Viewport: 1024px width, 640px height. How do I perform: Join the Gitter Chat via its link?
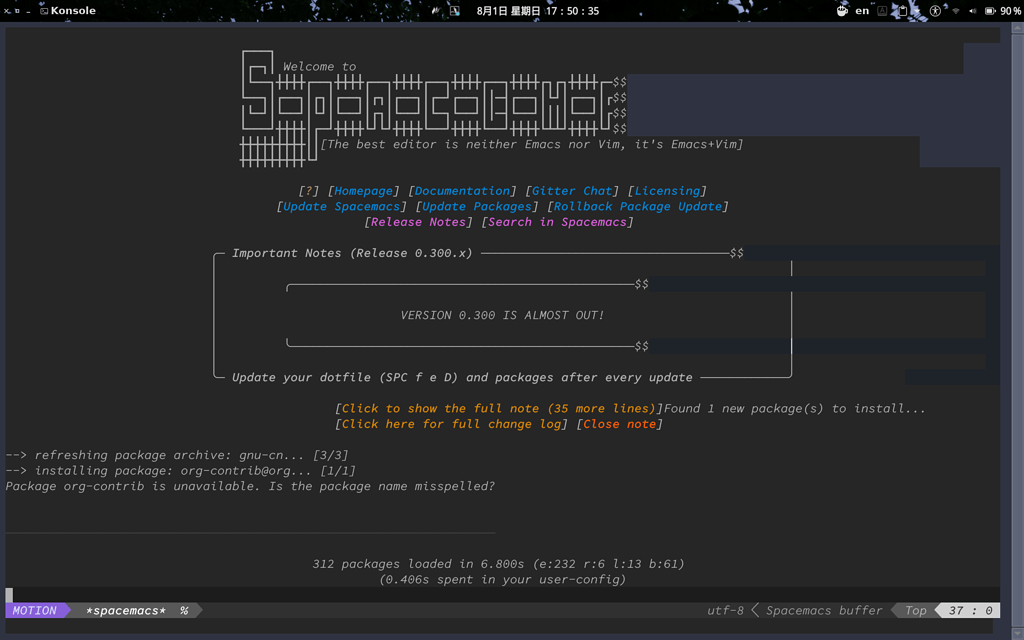pos(571,190)
